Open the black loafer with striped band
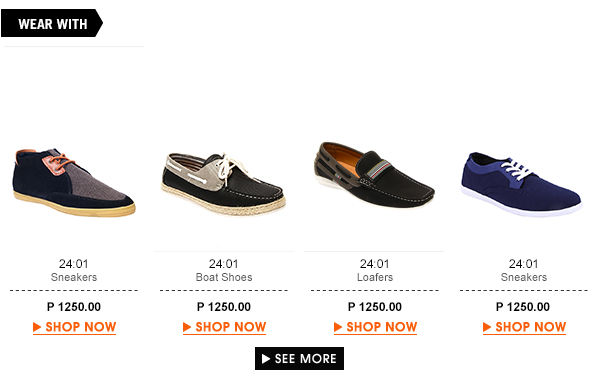This screenshot has width=600, height=380. 374,175
